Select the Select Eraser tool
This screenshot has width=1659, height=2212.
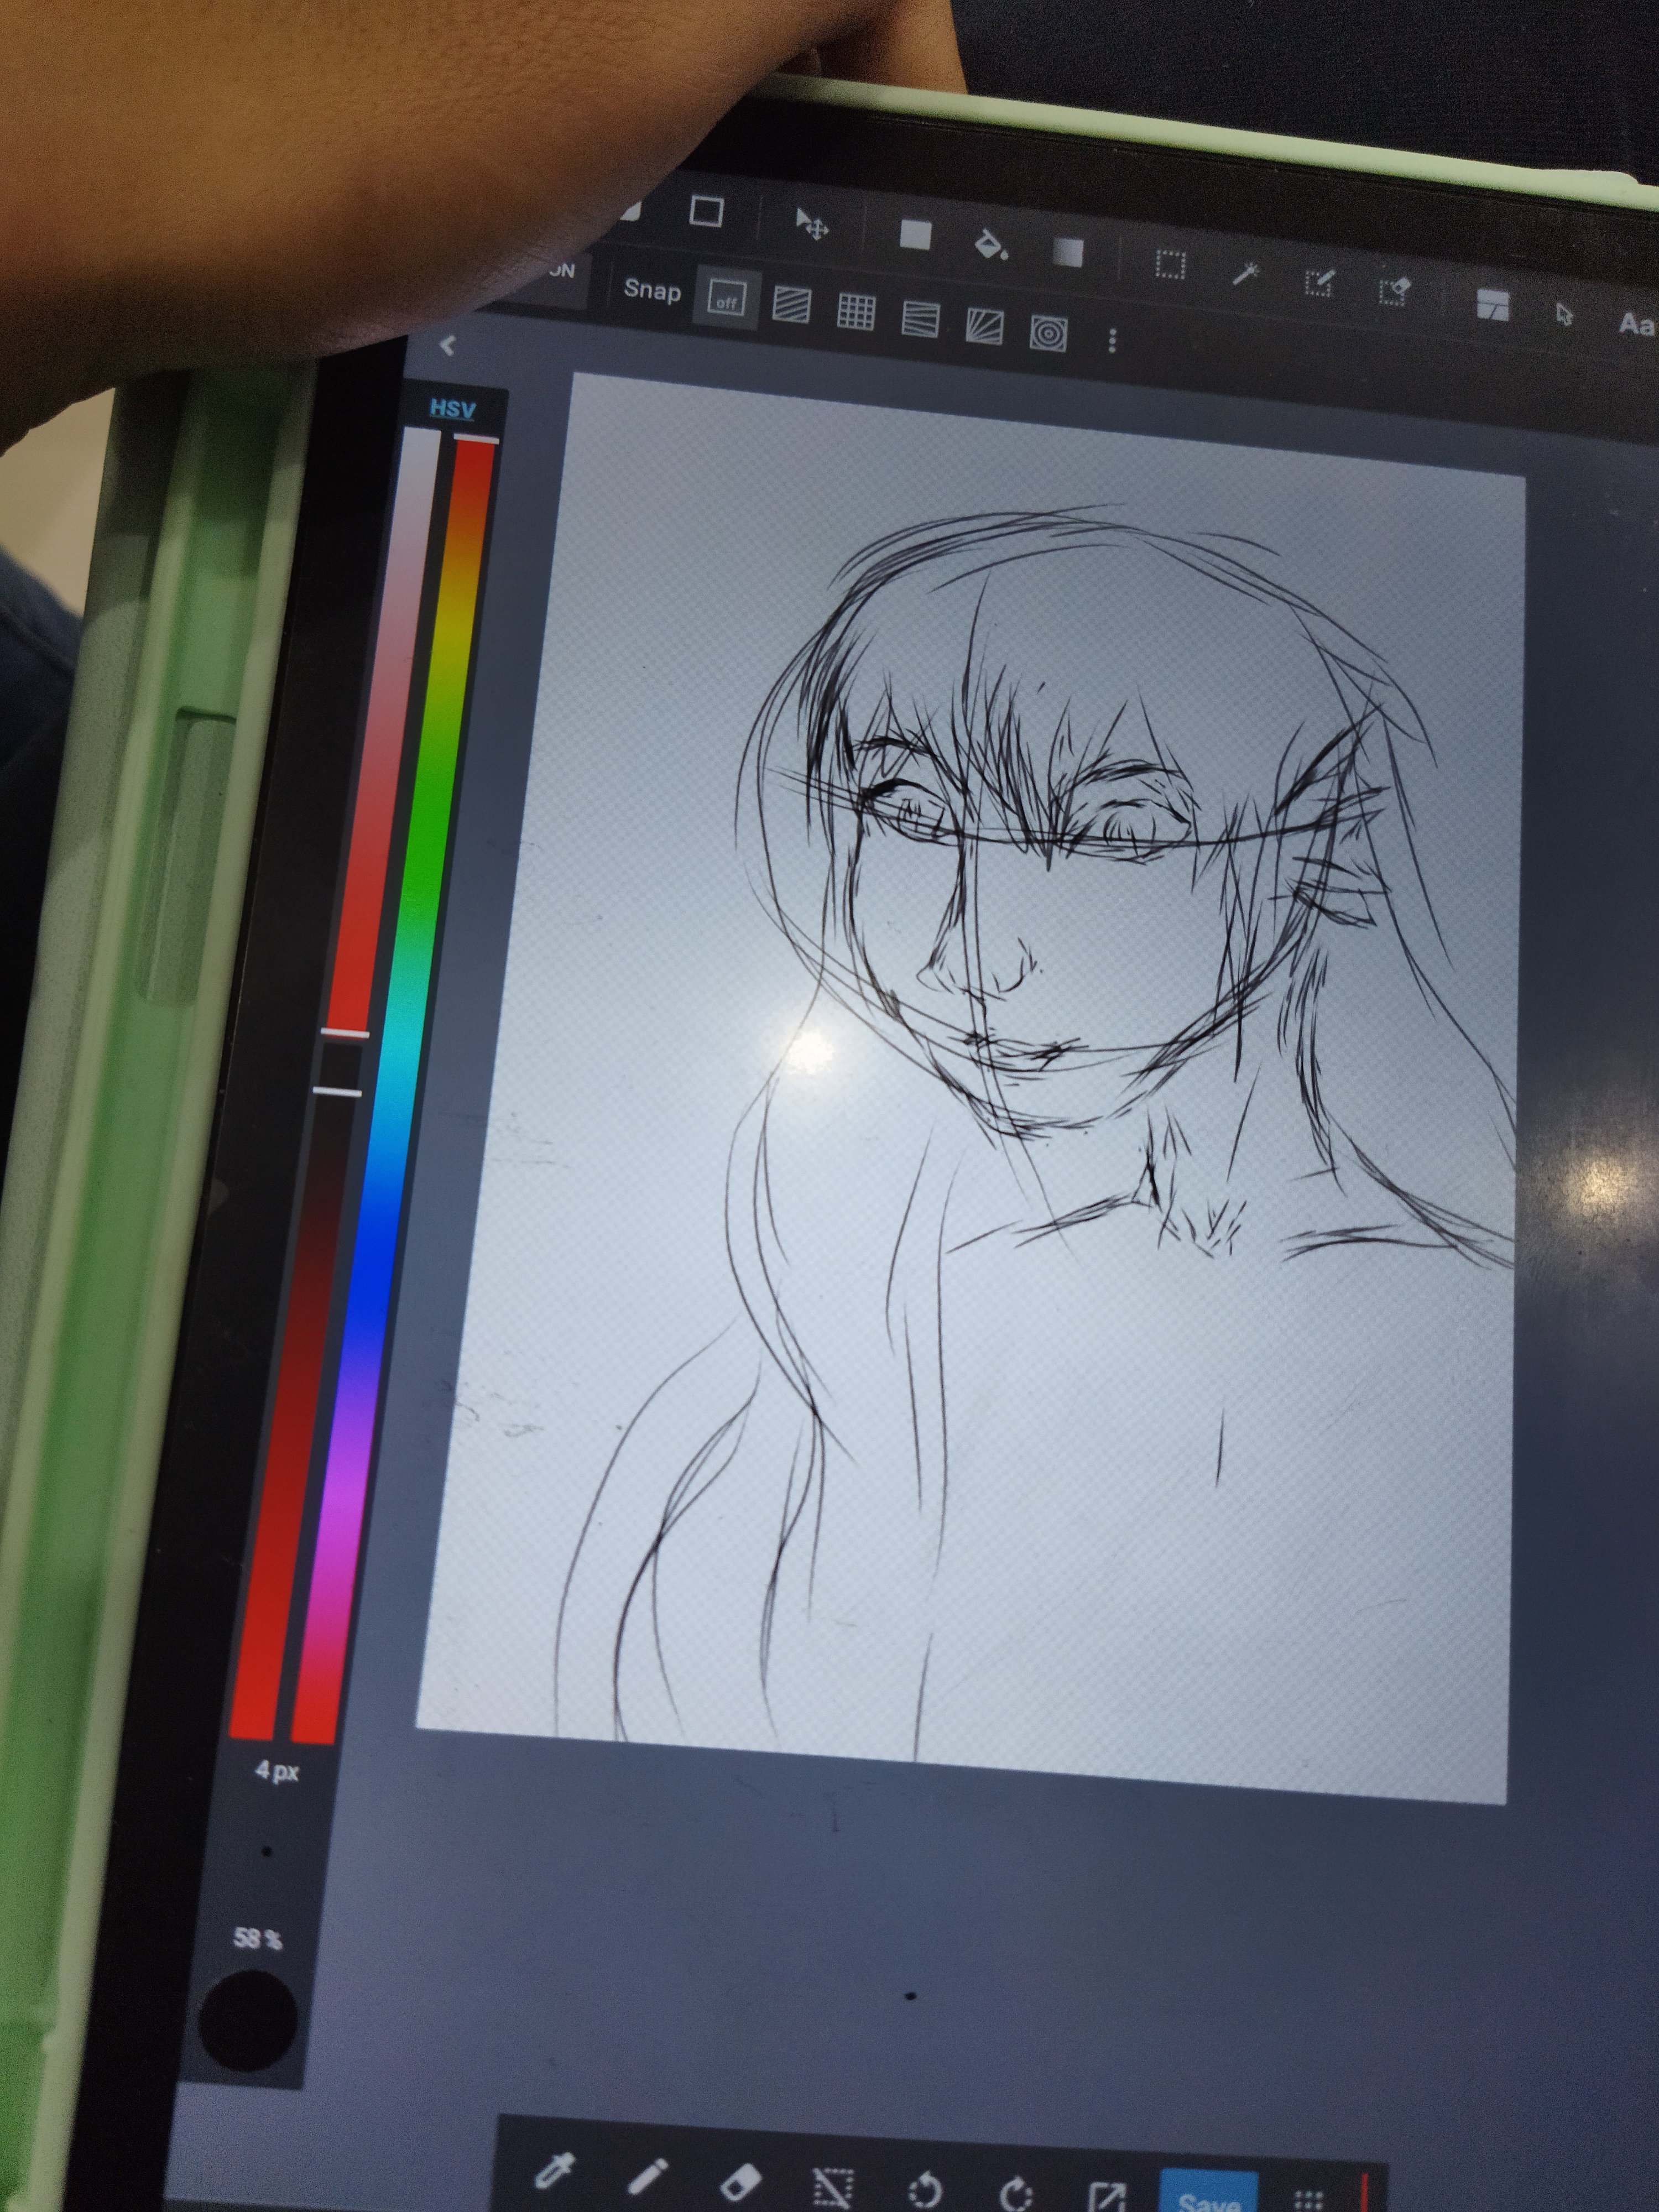tap(1394, 291)
